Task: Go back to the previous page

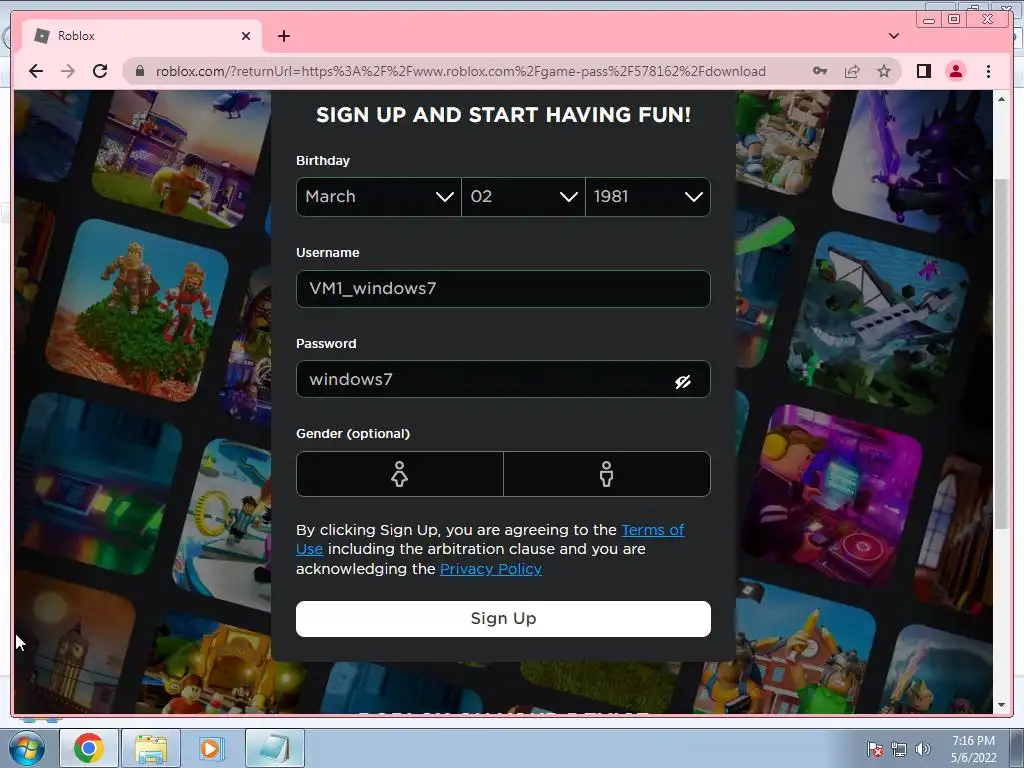Action: click(36, 71)
